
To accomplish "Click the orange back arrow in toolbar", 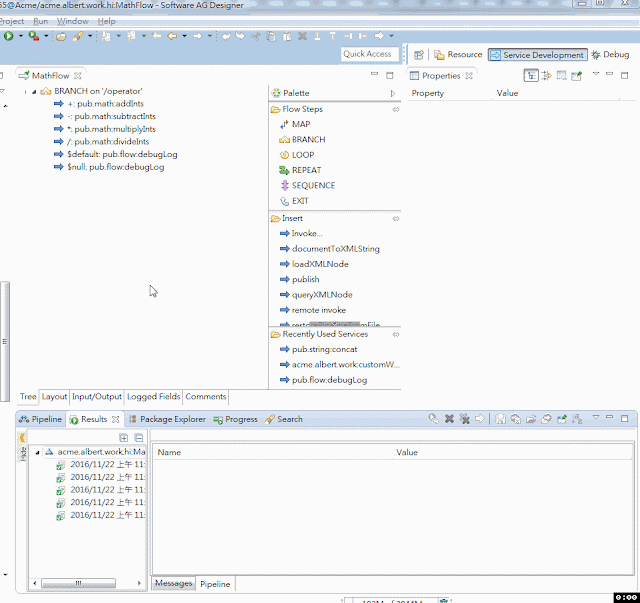I will pos(173,36).
